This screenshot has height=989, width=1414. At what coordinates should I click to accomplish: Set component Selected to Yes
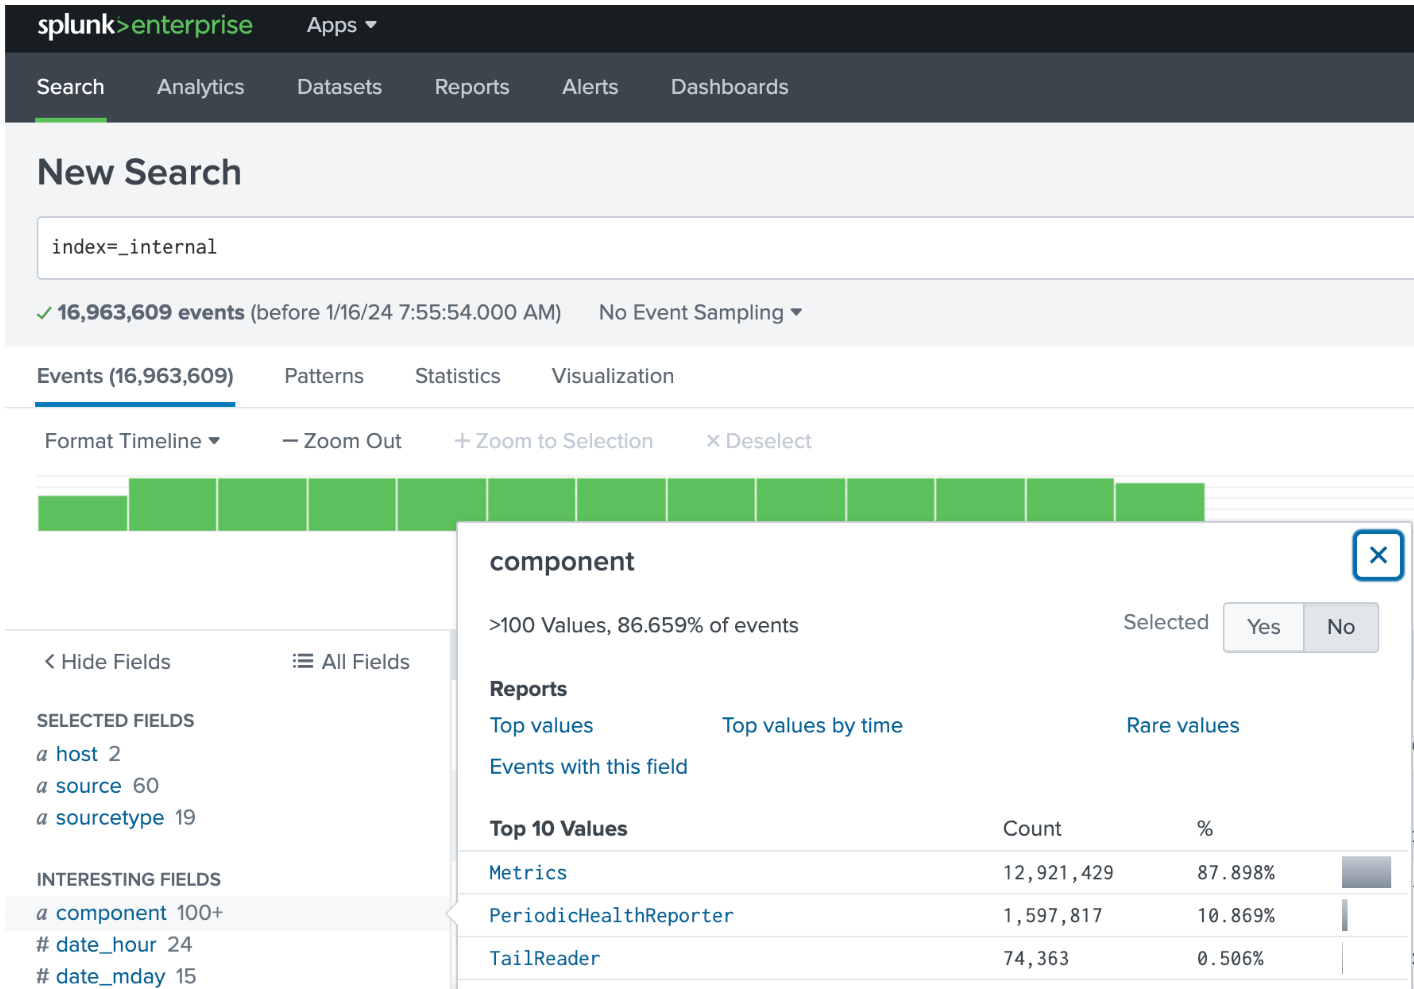click(1263, 627)
